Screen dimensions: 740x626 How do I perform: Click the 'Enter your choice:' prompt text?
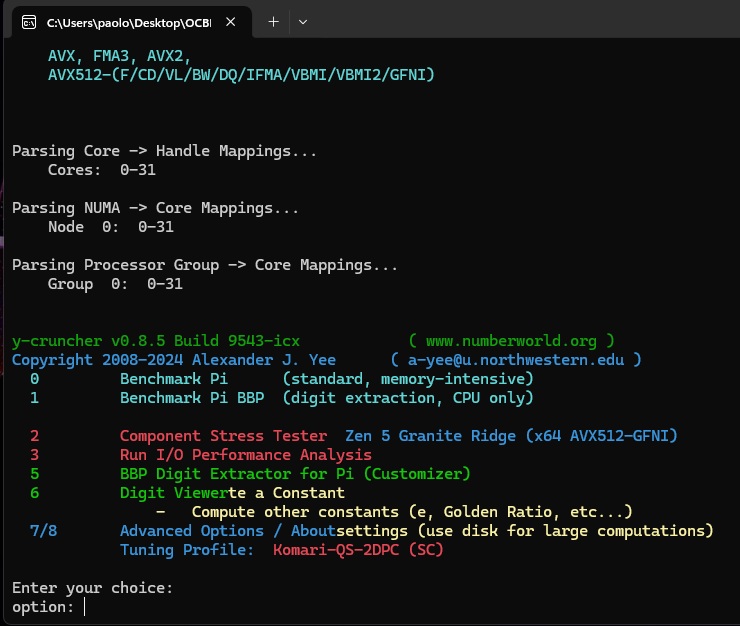92,588
